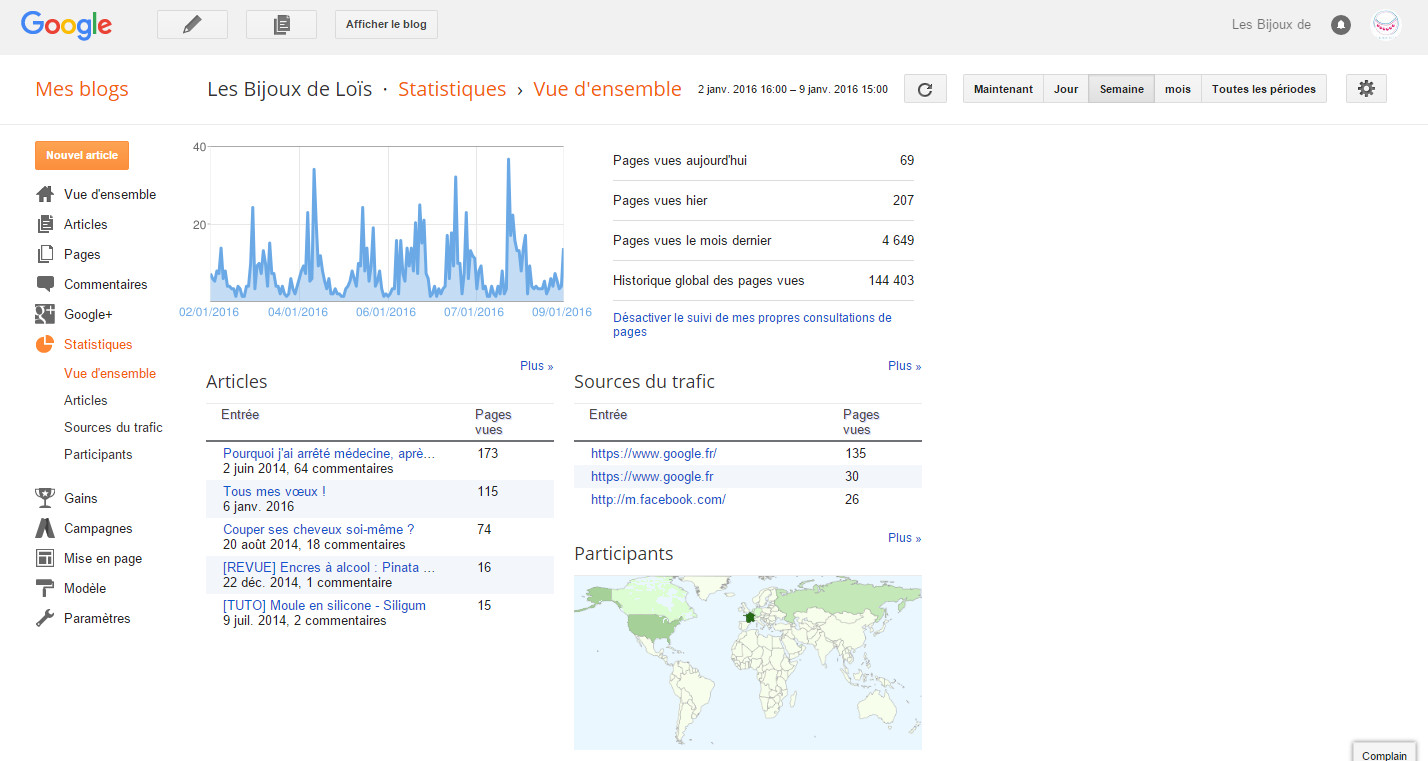Click Plus link above Participants map
Image resolution: width=1428 pixels, height=761 pixels.
904,538
